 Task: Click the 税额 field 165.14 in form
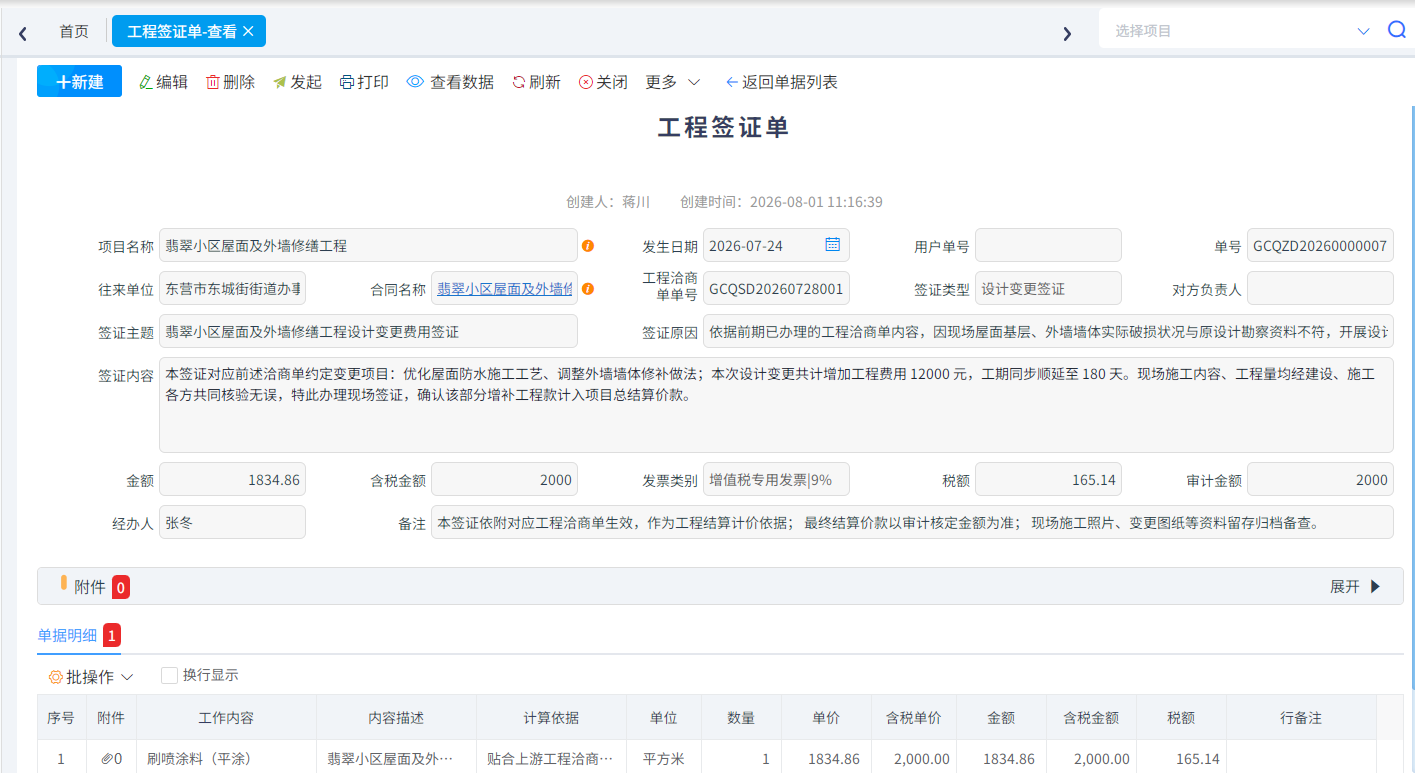(x=1048, y=479)
